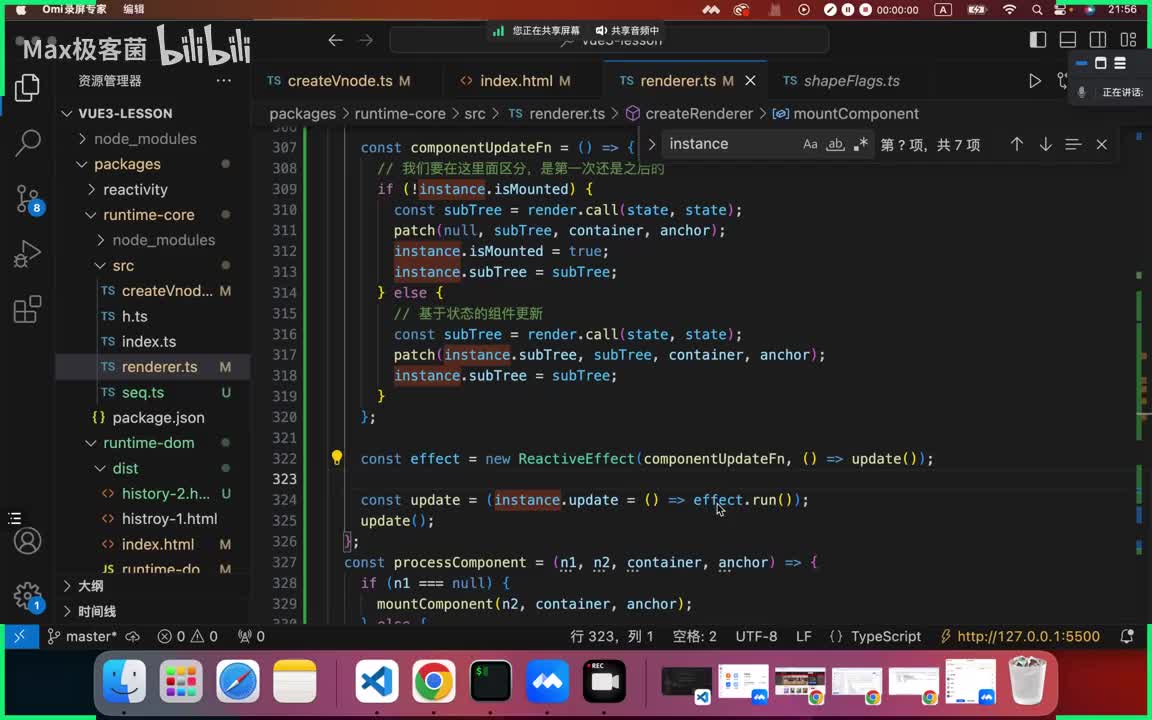The height and width of the screenshot is (720, 1152).
Task: Expand the replace row in find widget
Action: pos(651,144)
